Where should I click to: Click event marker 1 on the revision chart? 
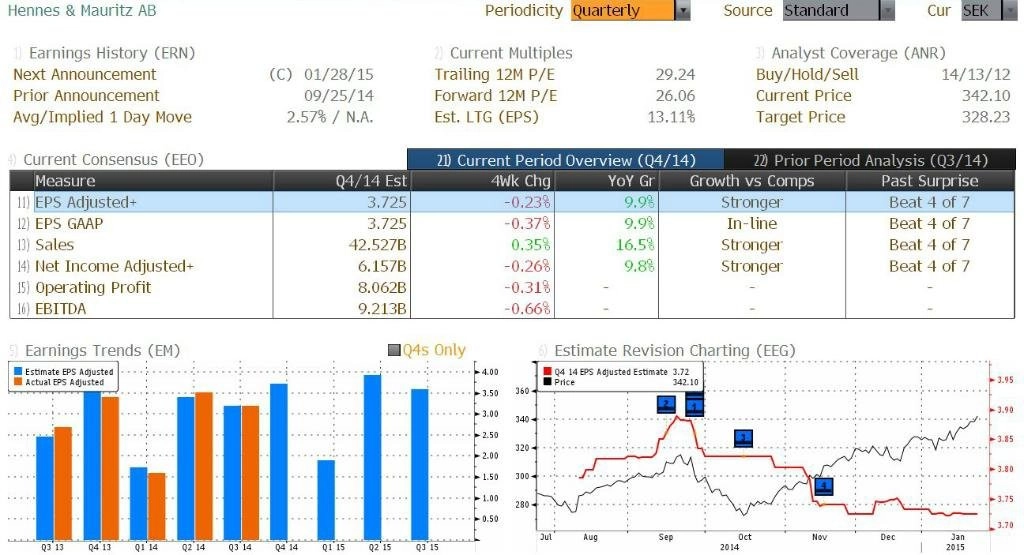click(694, 405)
